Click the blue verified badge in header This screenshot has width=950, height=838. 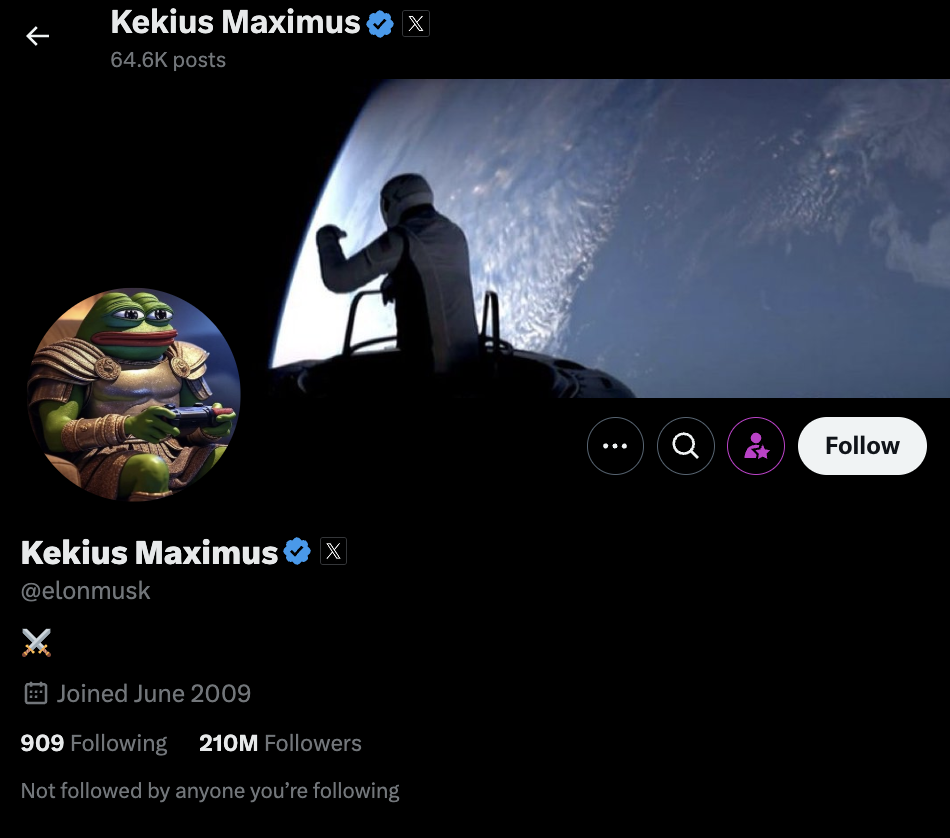380,24
